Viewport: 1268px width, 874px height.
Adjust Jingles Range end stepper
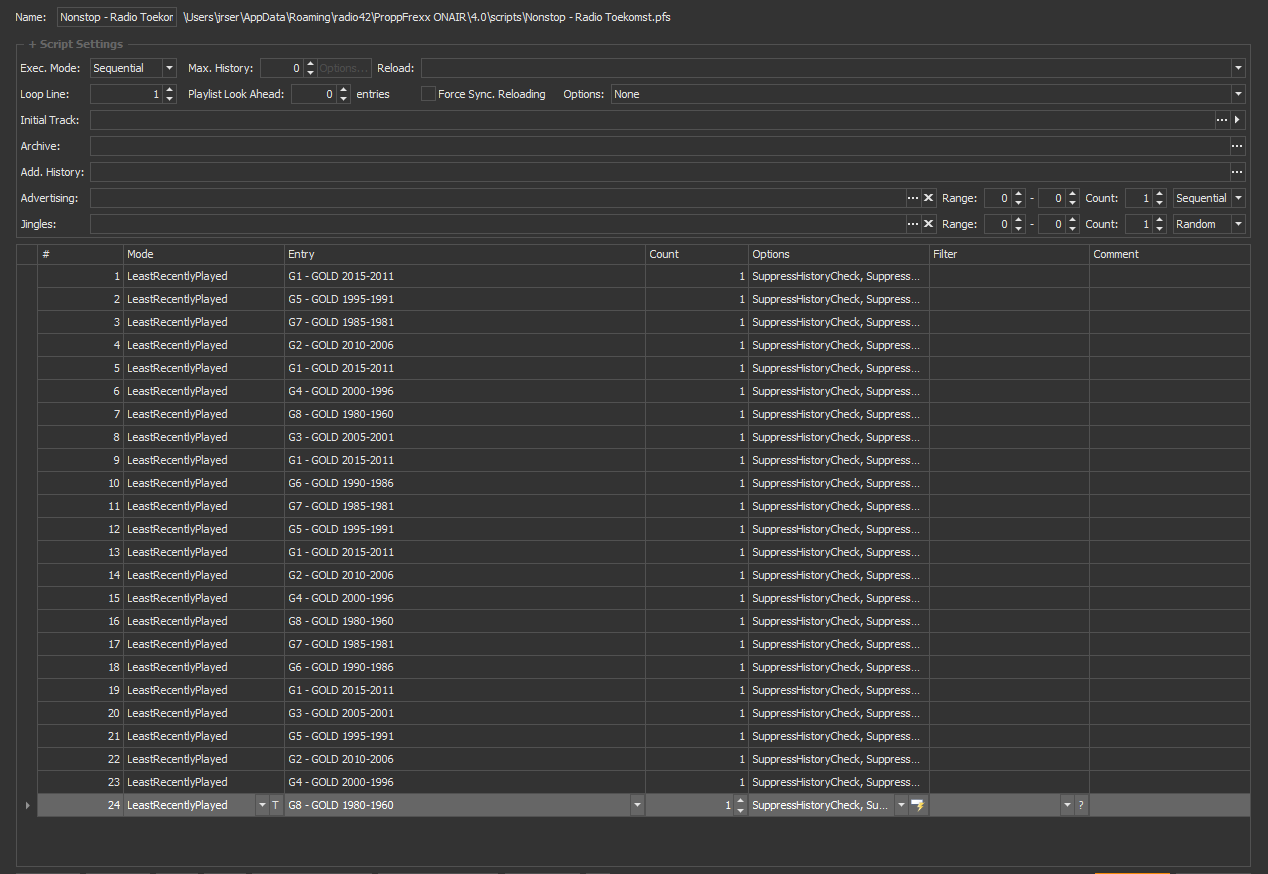1072,224
